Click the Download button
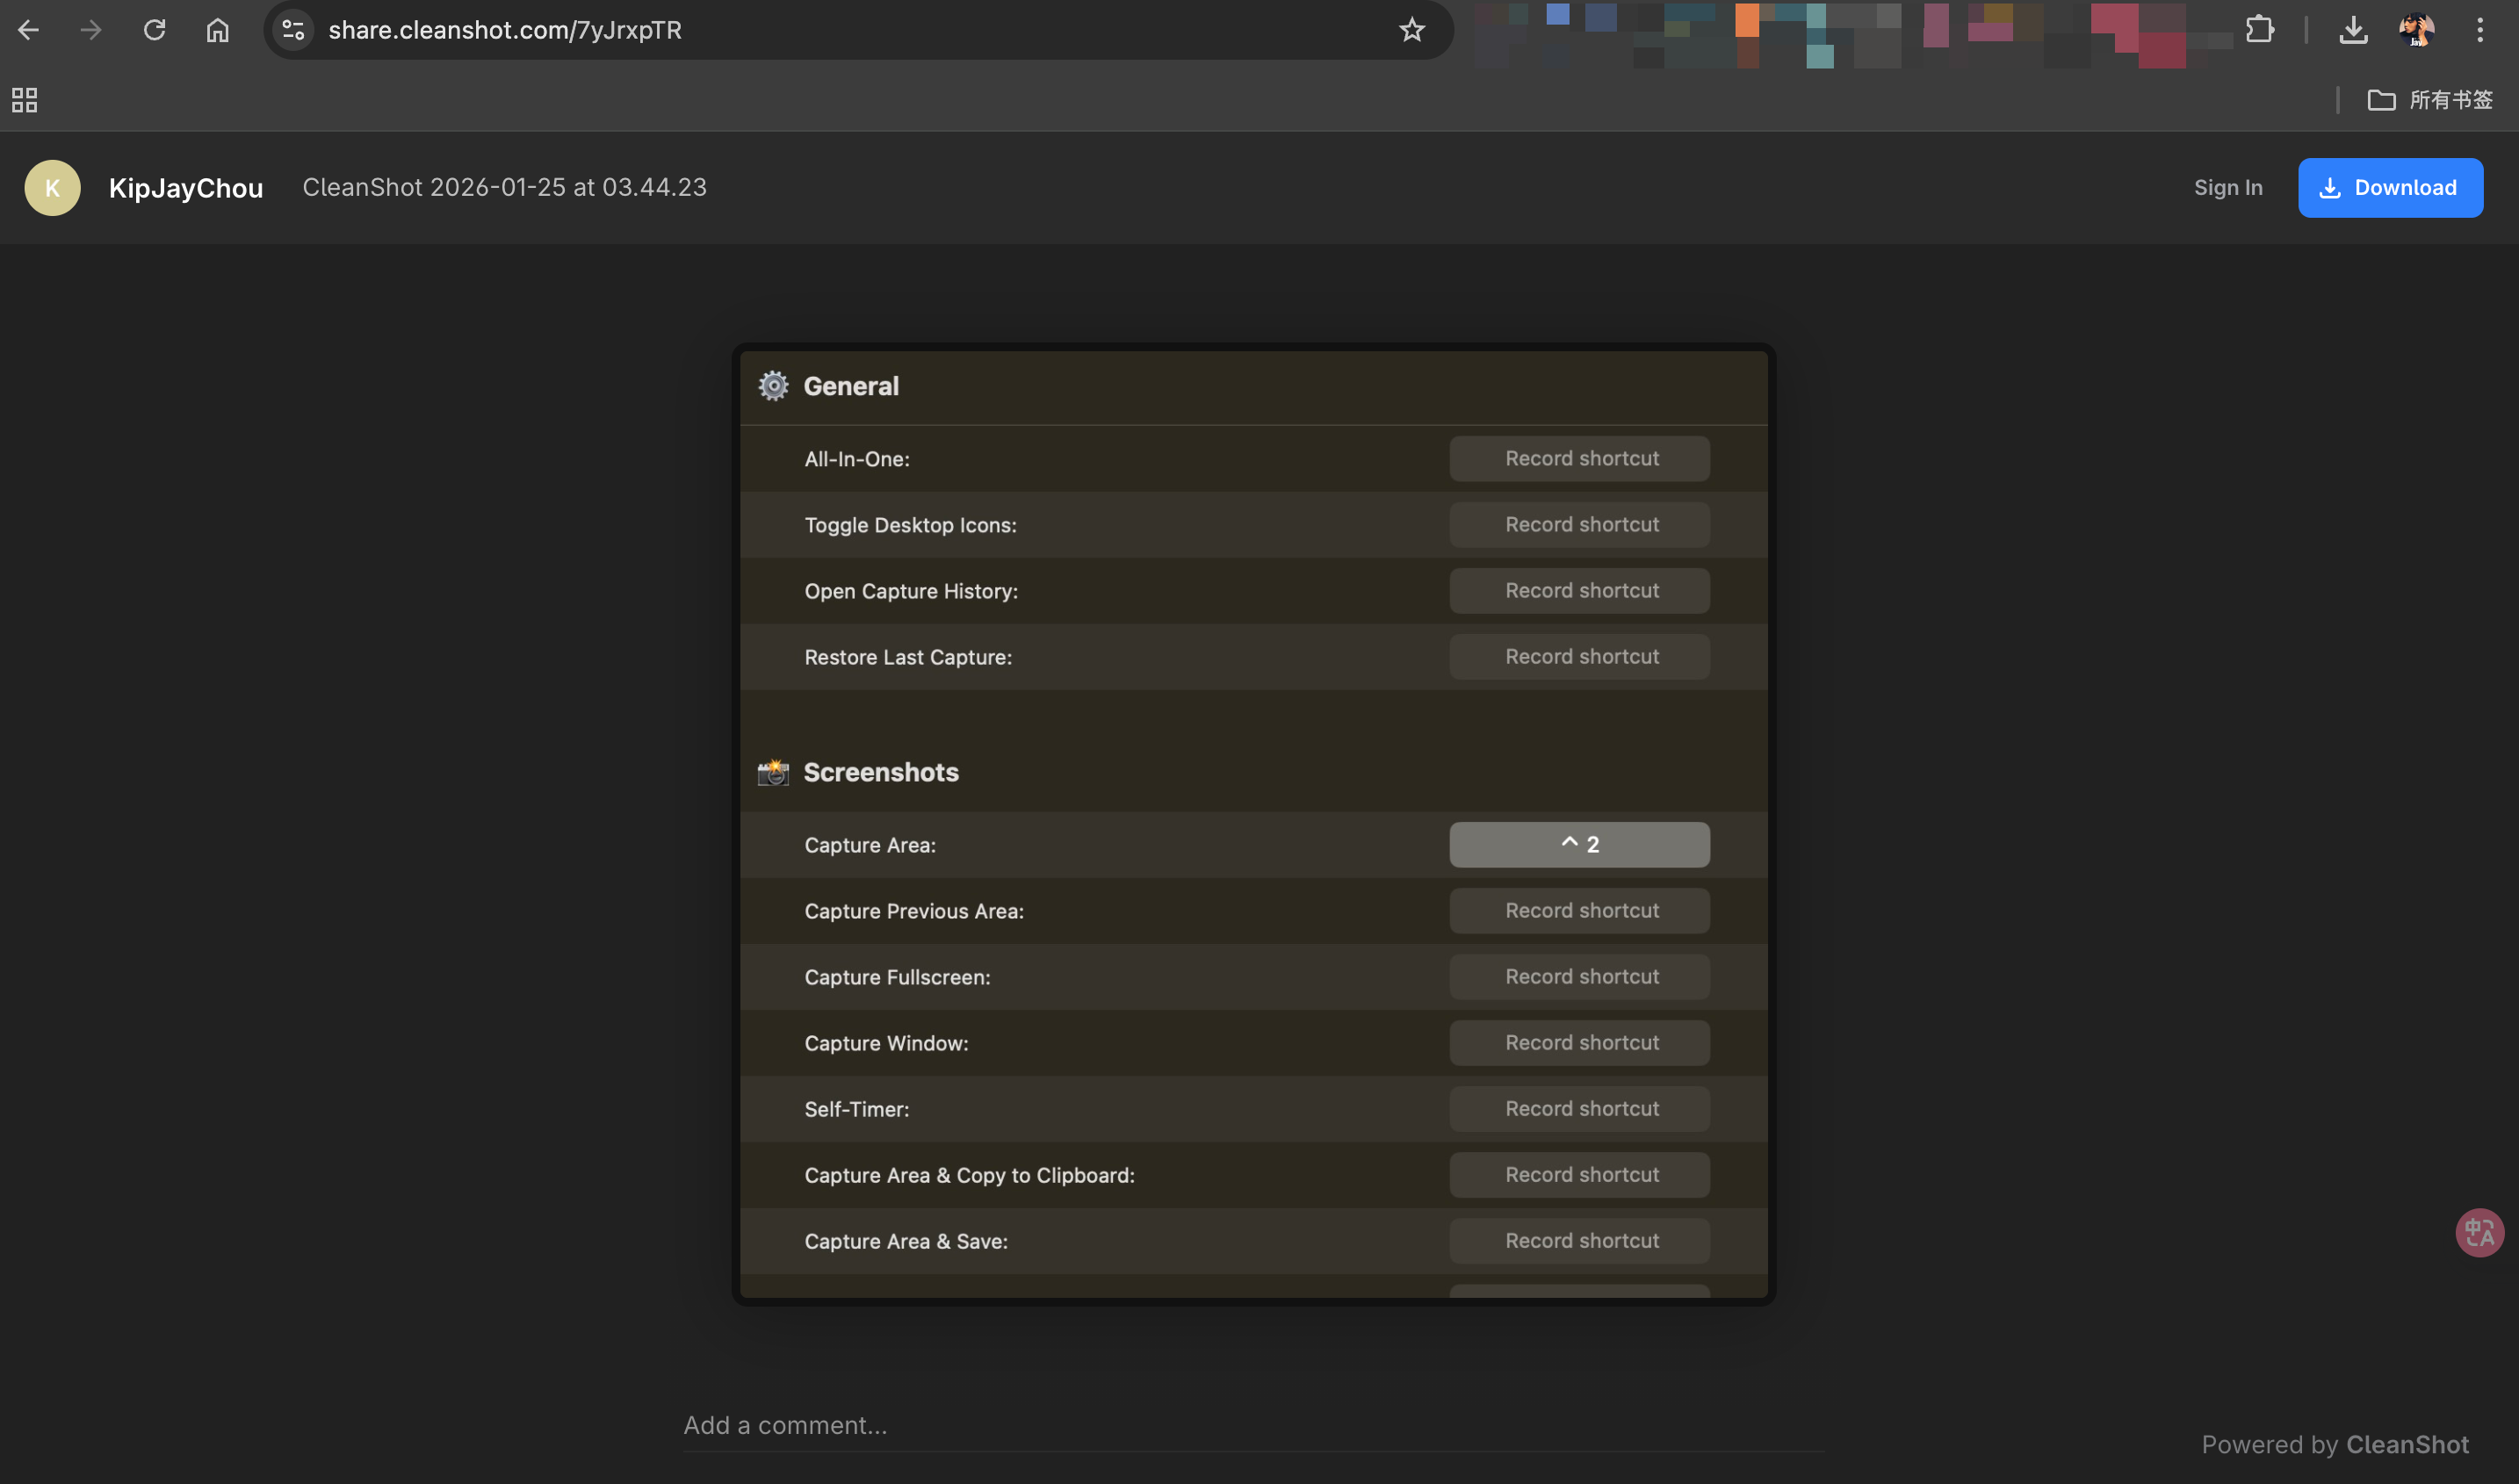 click(x=2389, y=188)
